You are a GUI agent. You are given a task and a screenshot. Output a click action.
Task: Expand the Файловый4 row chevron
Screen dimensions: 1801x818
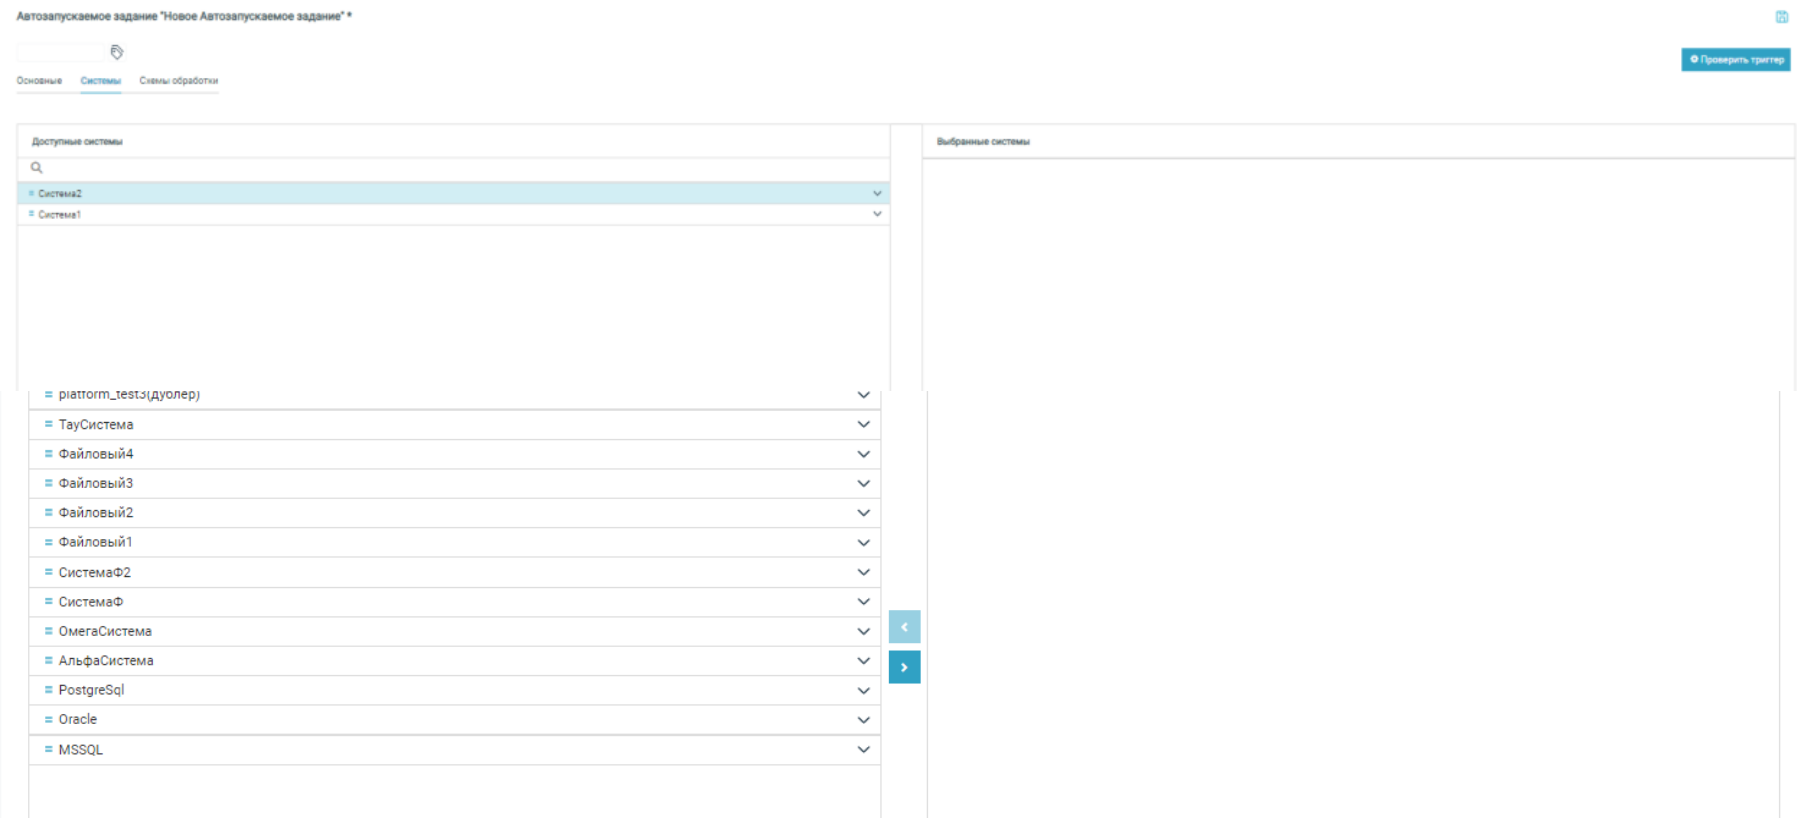pyautogui.click(x=863, y=454)
